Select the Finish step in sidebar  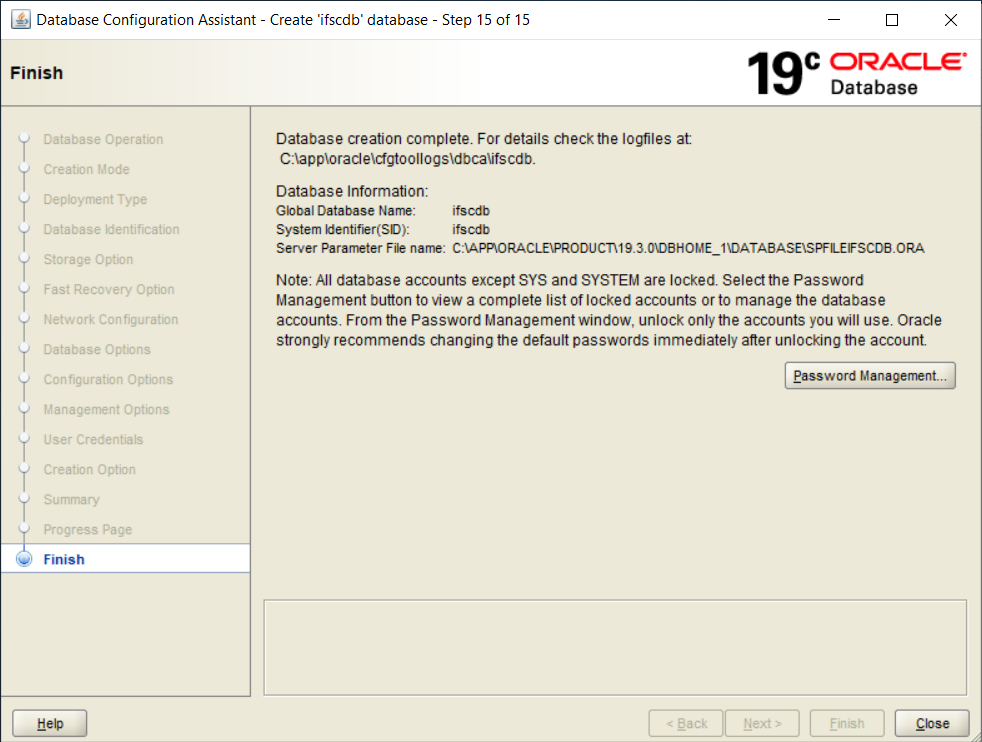(x=64, y=560)
